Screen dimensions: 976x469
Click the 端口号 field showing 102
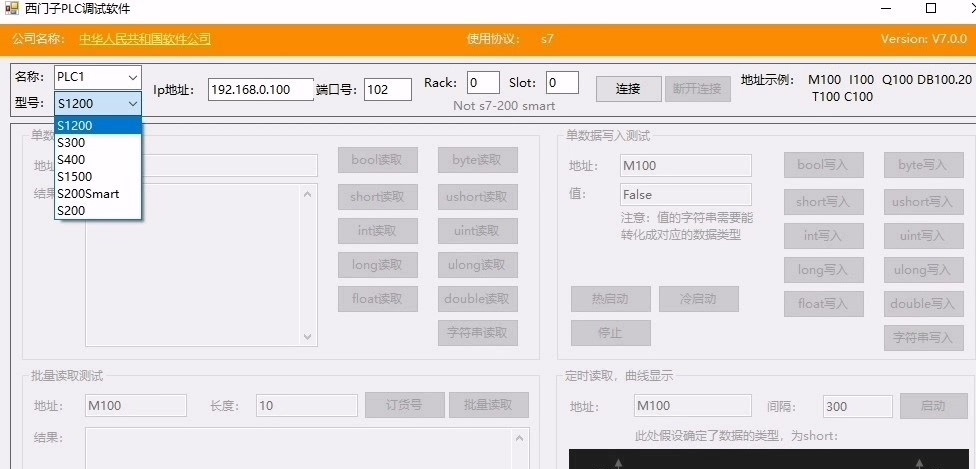point(388,90)
